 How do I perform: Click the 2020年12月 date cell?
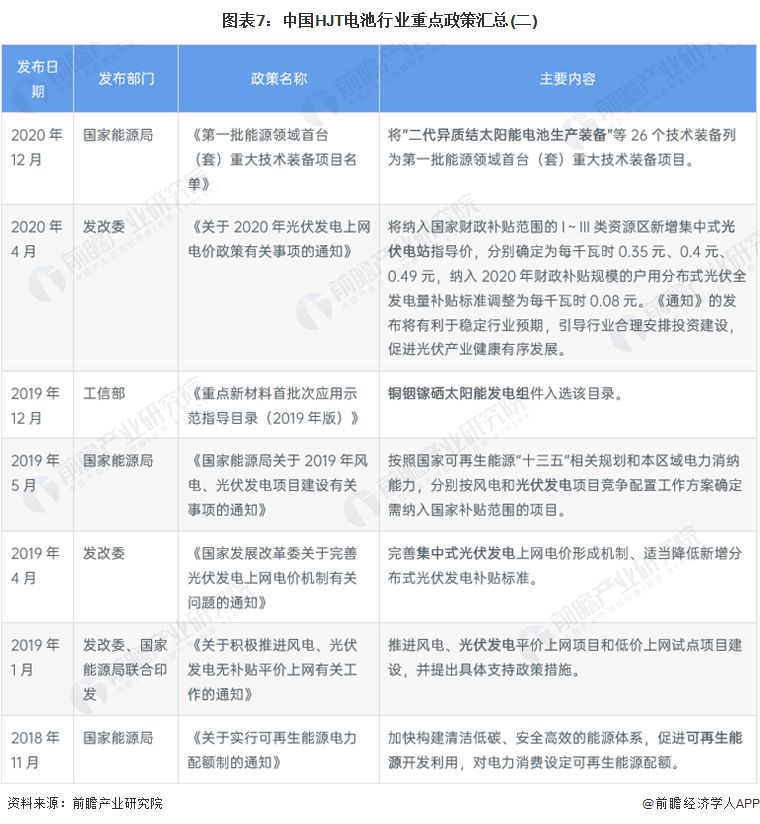[37, 147]
